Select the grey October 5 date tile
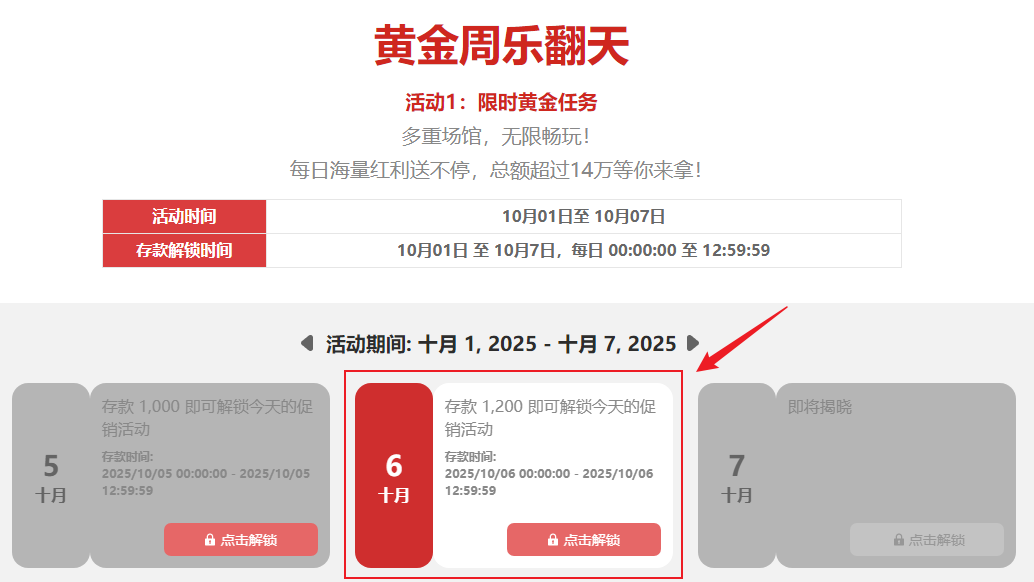Image resolution: width=1034 pixels, height=582 pixels. [51, 475]
